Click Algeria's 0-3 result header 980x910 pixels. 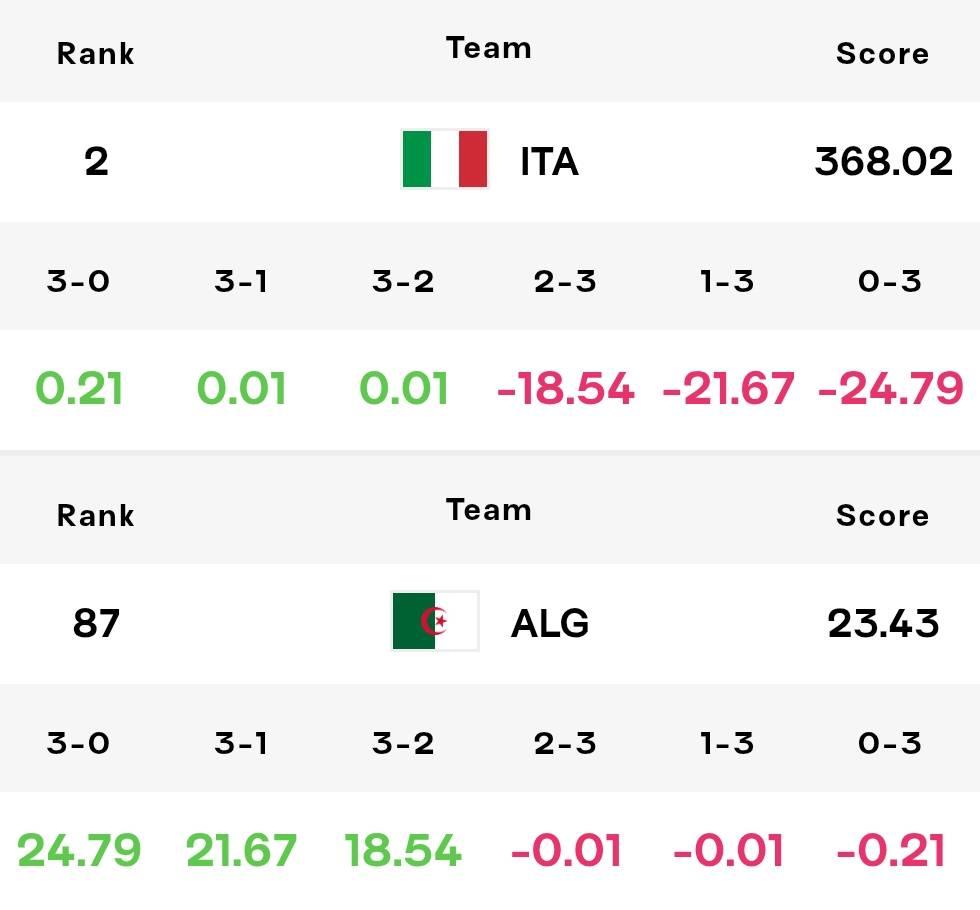pyautogui.click(x=889, y=743)
